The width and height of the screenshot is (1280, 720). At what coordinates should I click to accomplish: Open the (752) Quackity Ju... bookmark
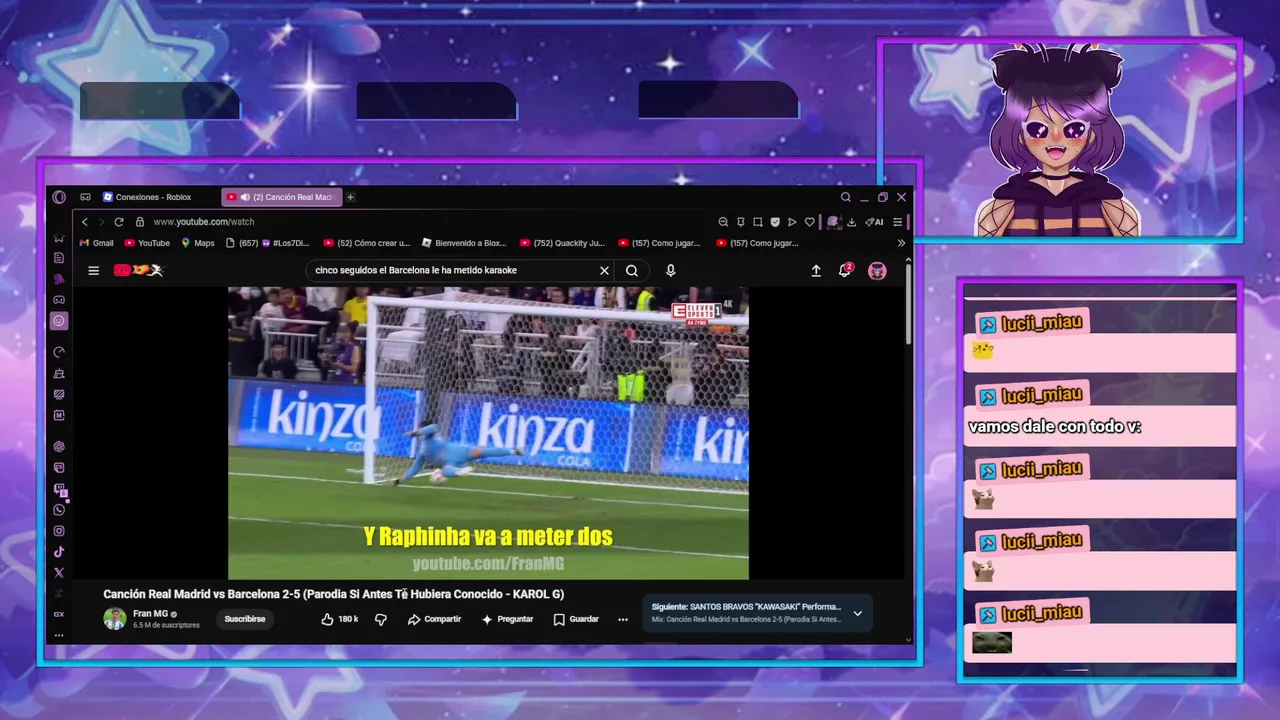coord(562,243)
